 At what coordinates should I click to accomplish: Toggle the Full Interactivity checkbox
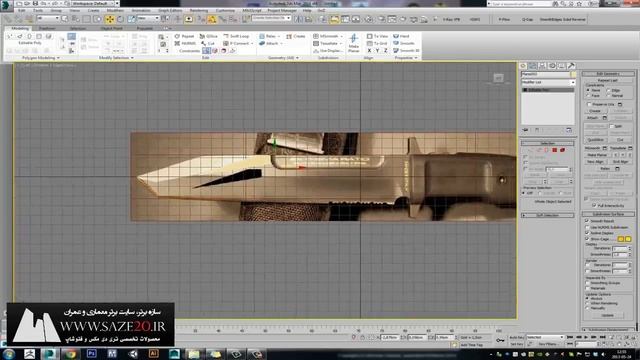point(594,205)
